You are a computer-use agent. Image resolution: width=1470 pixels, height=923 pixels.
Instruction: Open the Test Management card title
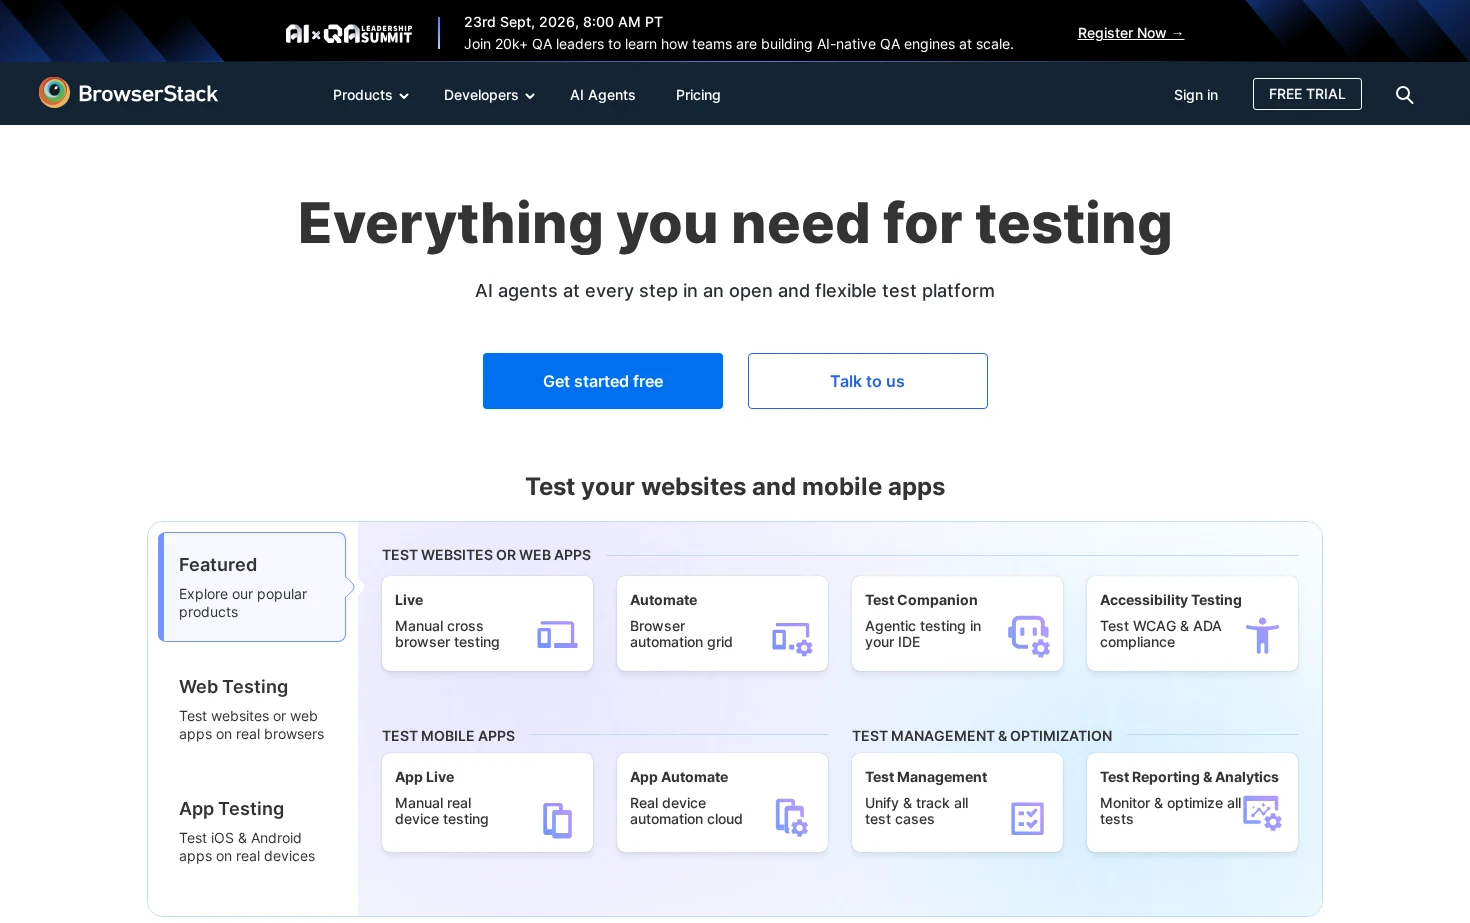click(x=926, y=777)
